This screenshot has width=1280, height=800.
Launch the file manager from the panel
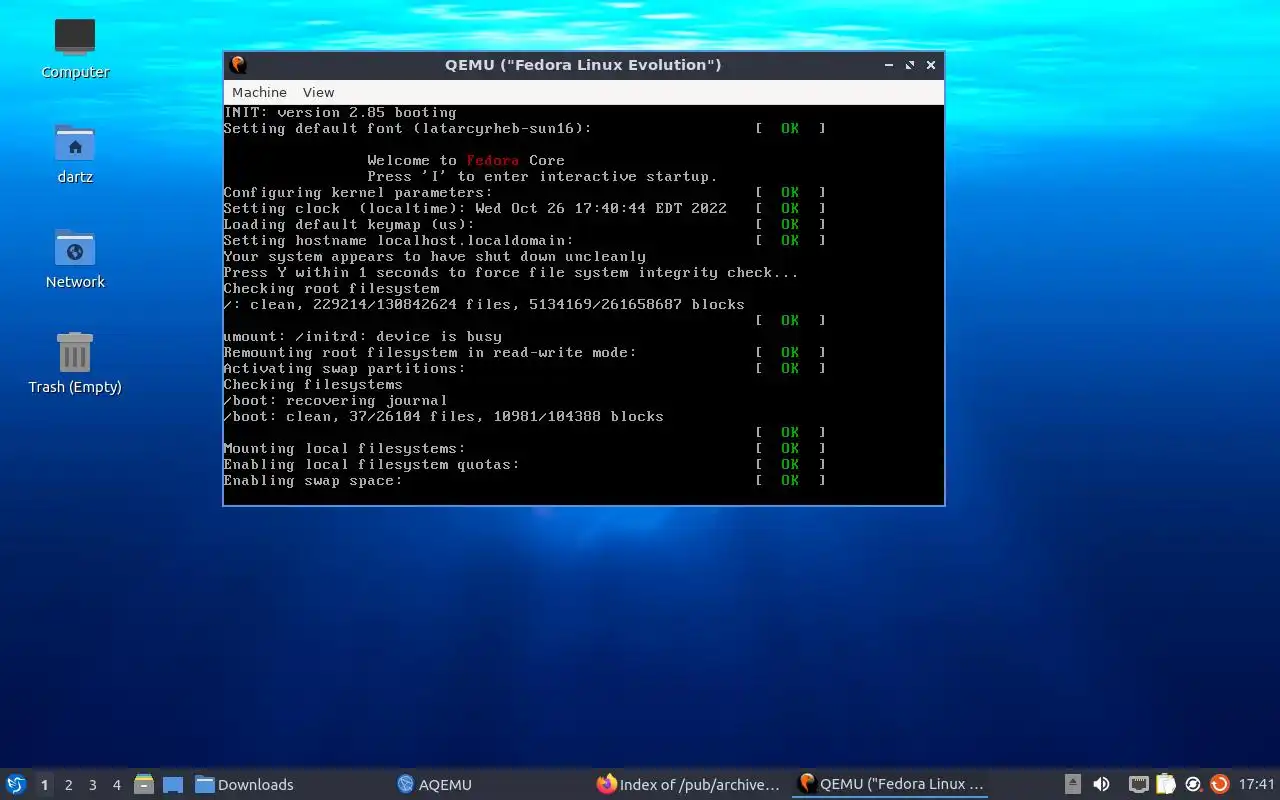[144, 784]
